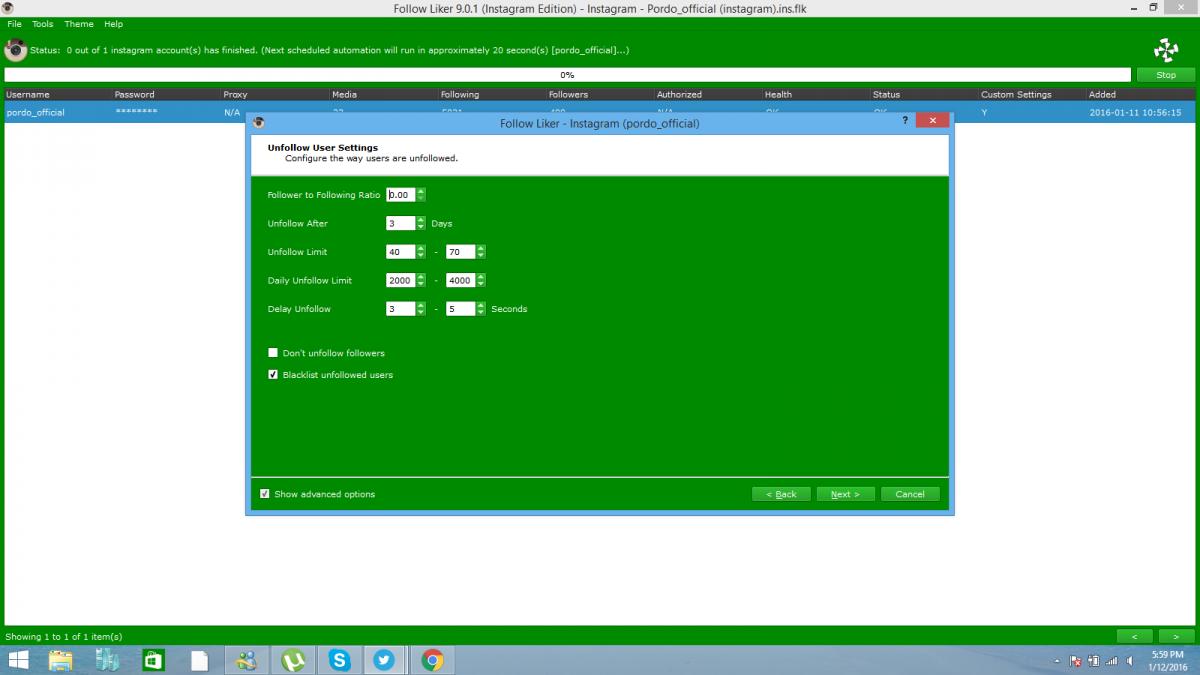Viewport: 1200px width, 675px height.
Task: Click the Unfollow Limit 40 input field
Action: (401, 252)
